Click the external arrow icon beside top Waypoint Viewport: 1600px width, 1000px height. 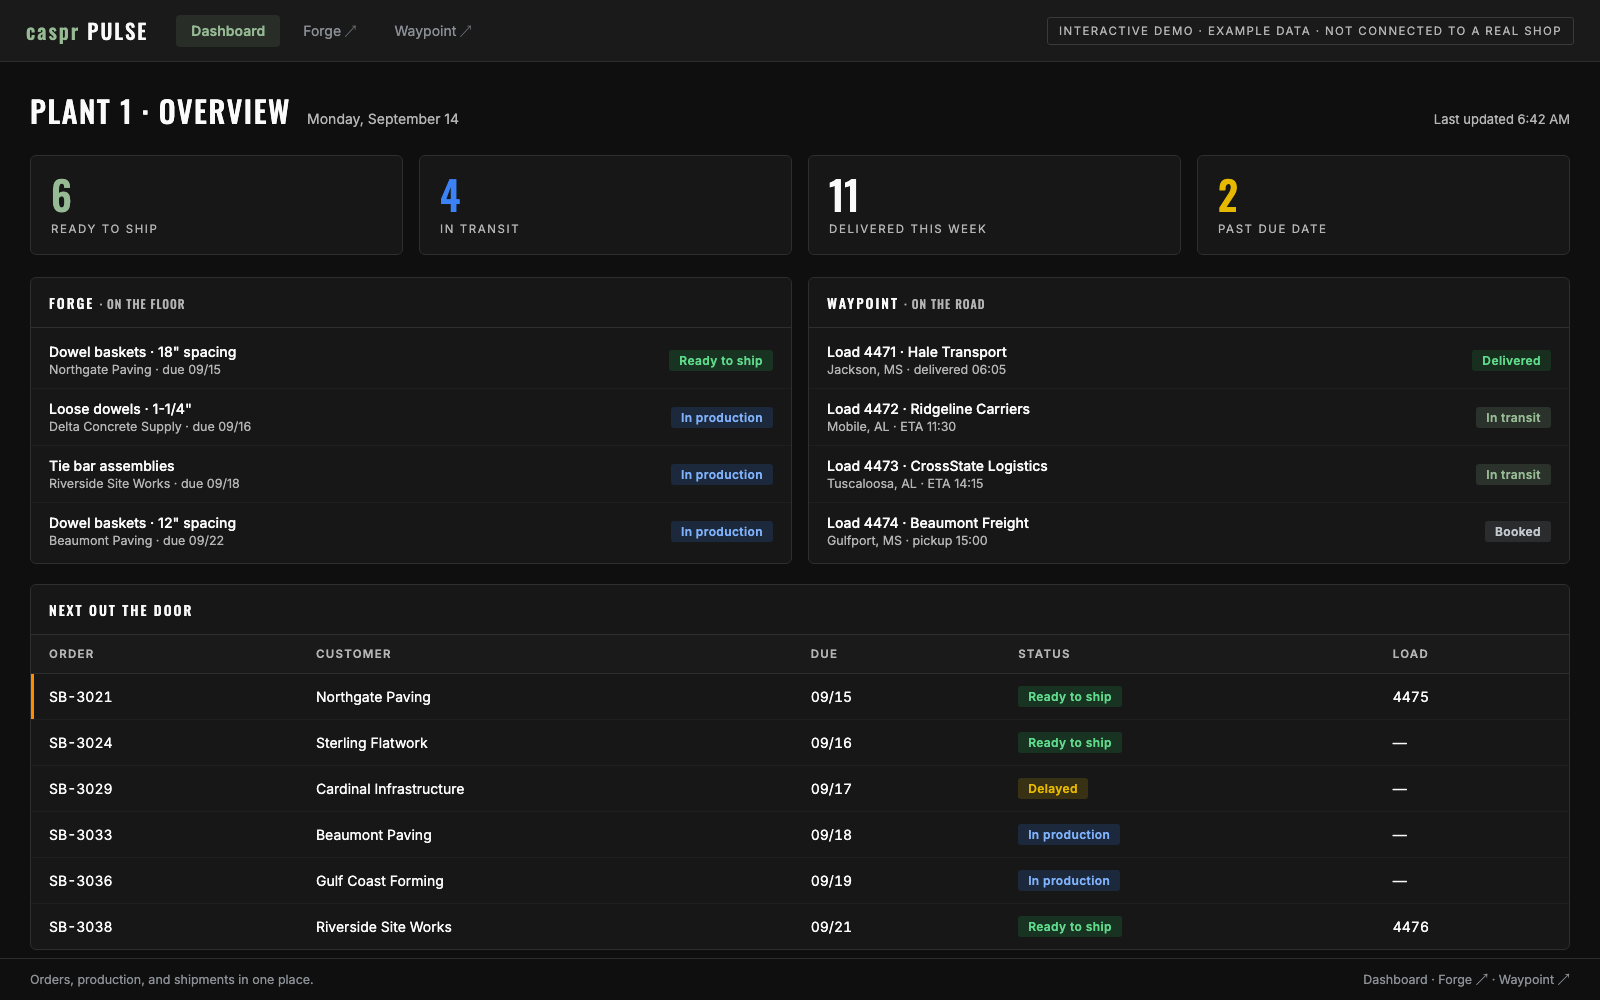pyautogui.click(x=466, y=31)
